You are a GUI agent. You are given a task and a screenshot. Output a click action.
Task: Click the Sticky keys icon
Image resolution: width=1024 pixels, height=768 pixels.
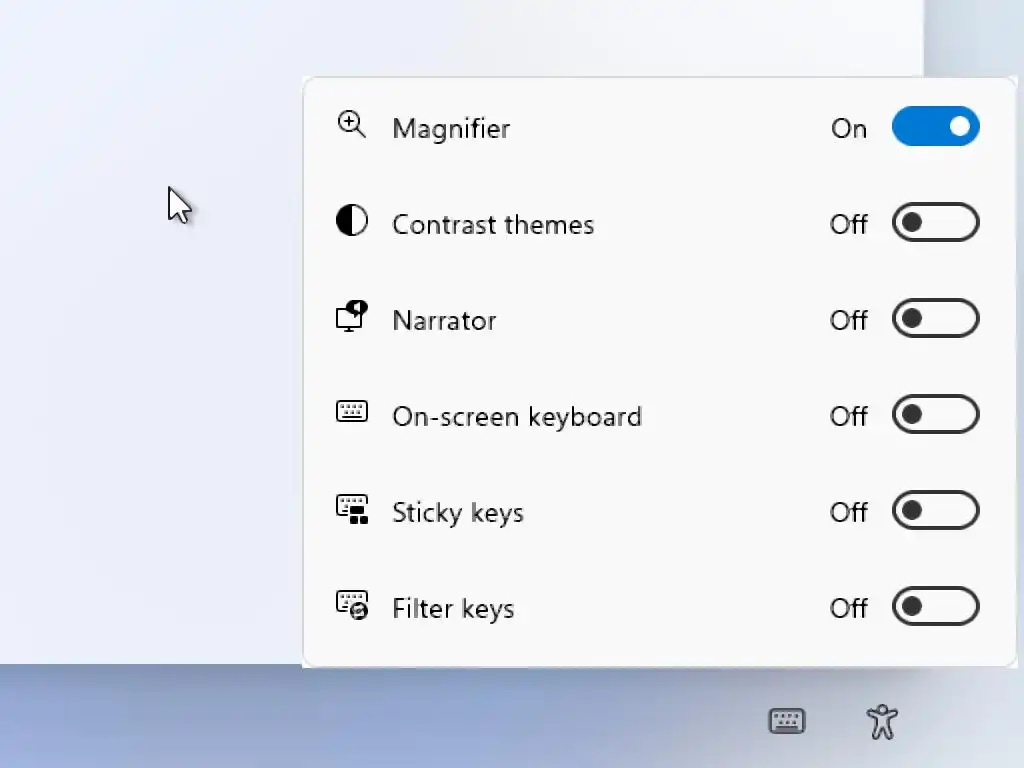351,509
